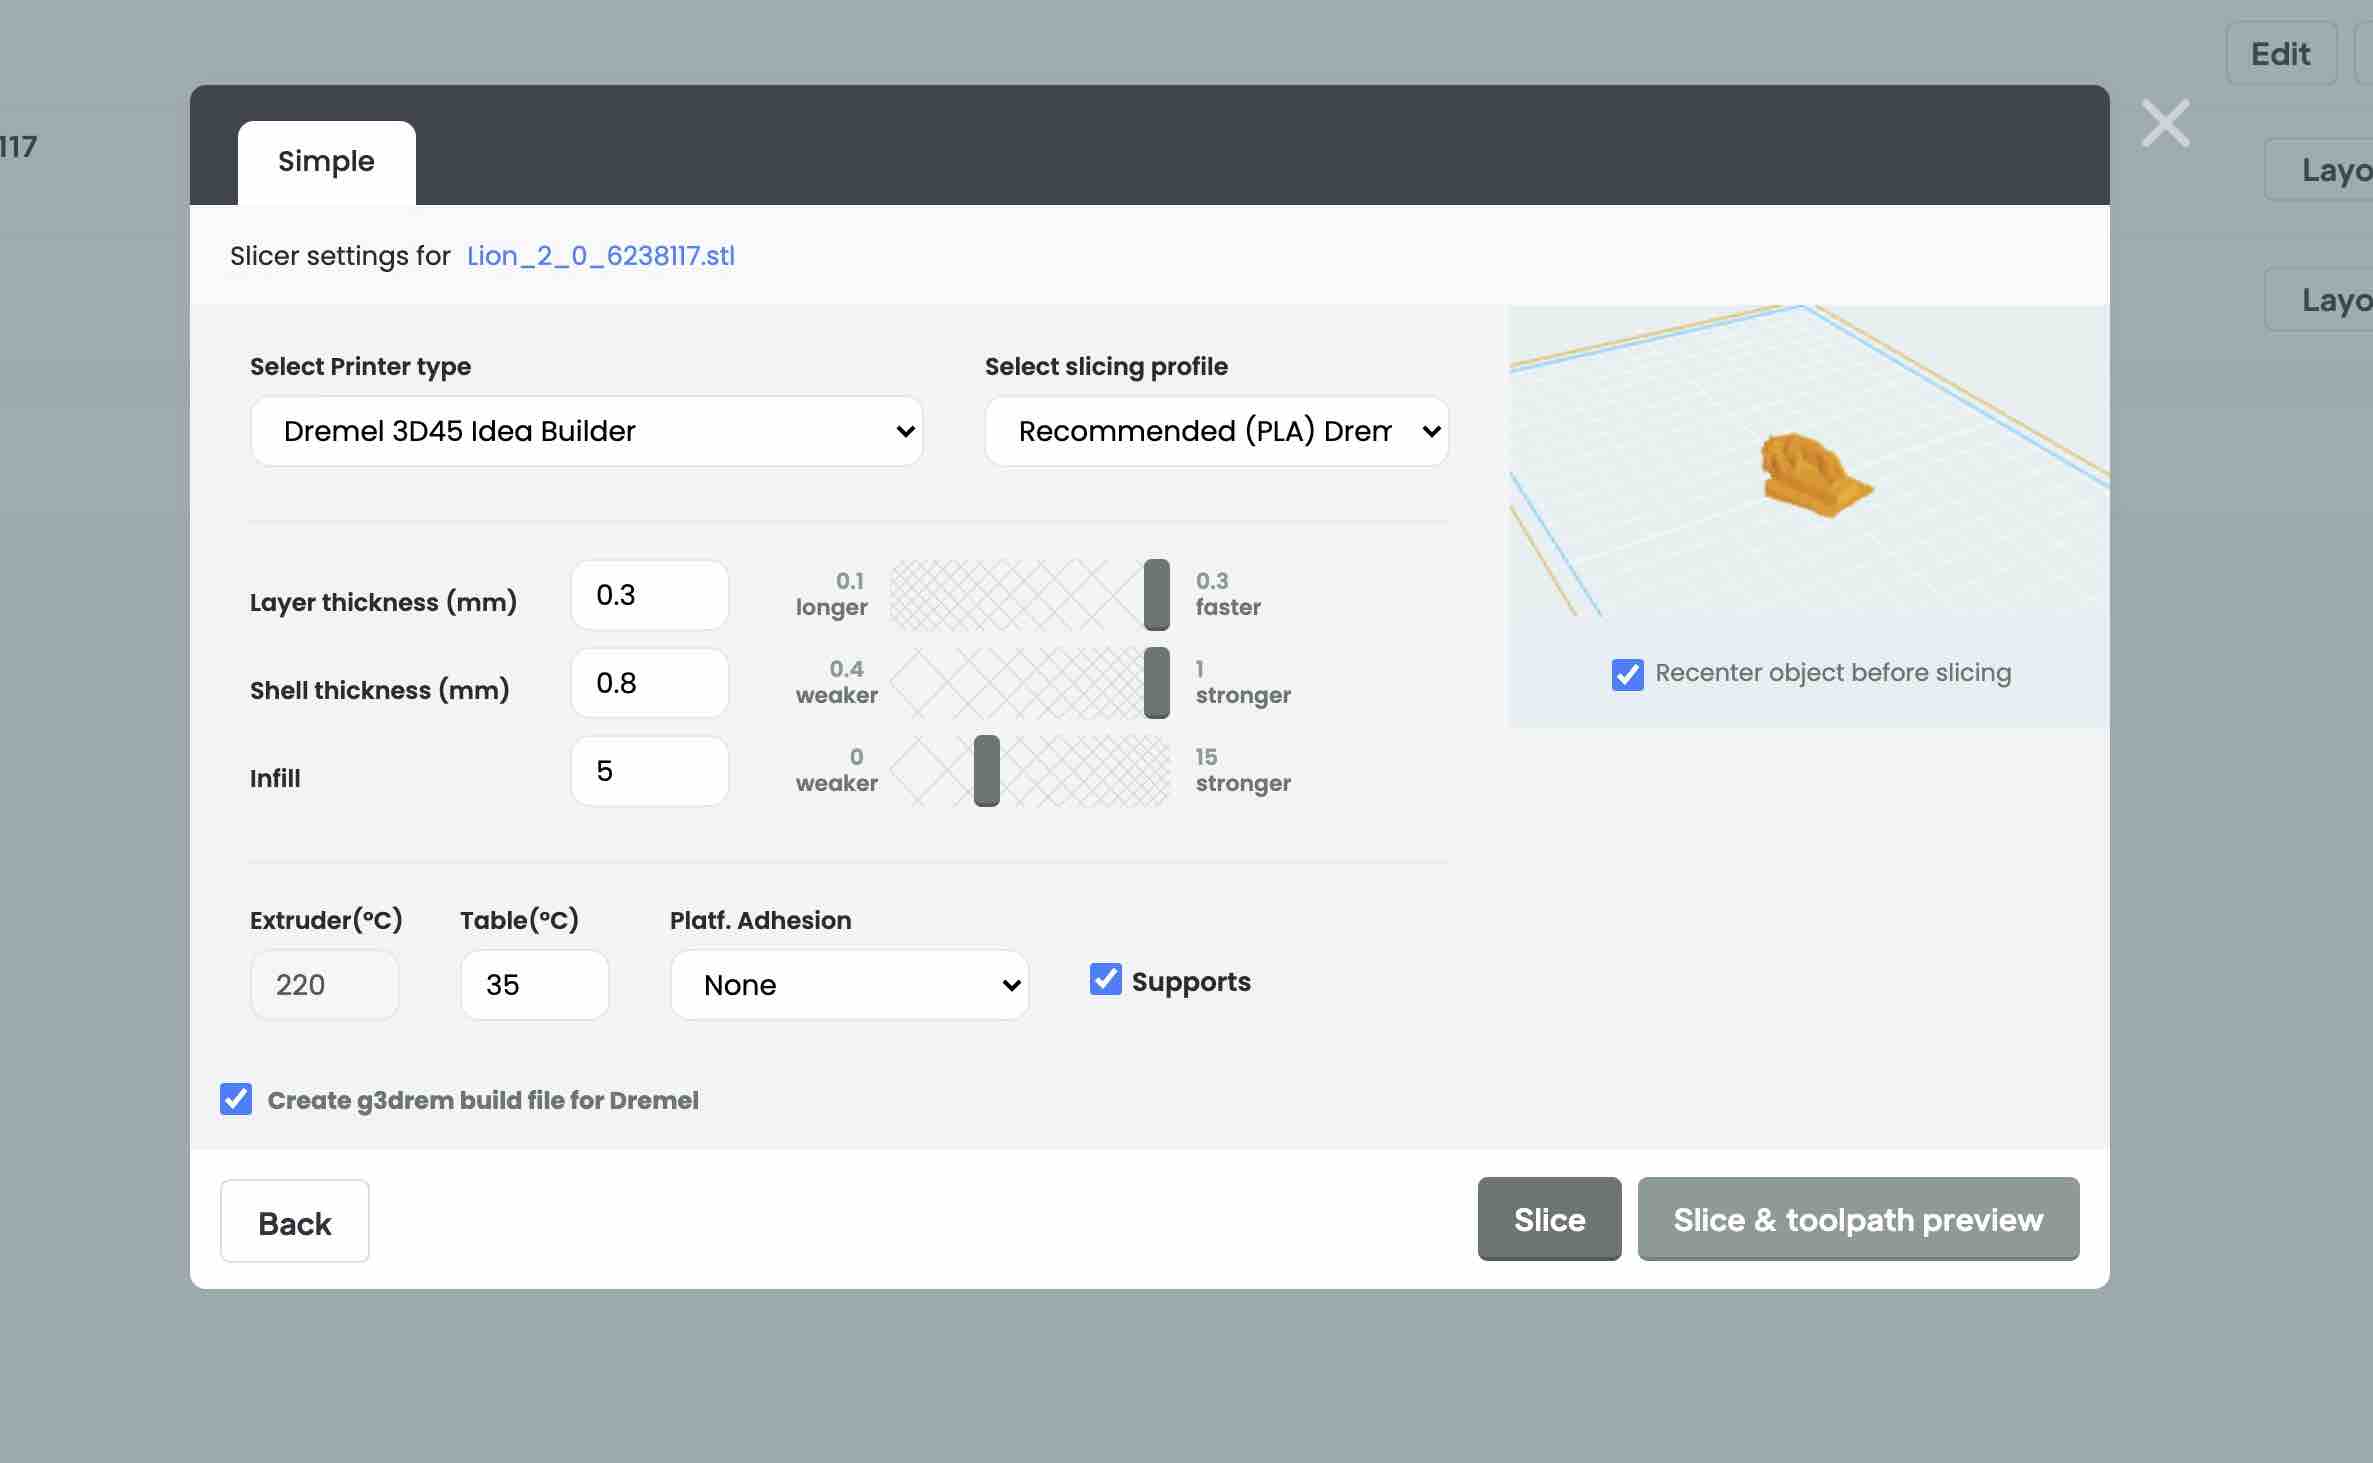The width and height of the screenshot is (2373, 1463).
Task: Switch to the Simple tab
Action: point(326,162)
